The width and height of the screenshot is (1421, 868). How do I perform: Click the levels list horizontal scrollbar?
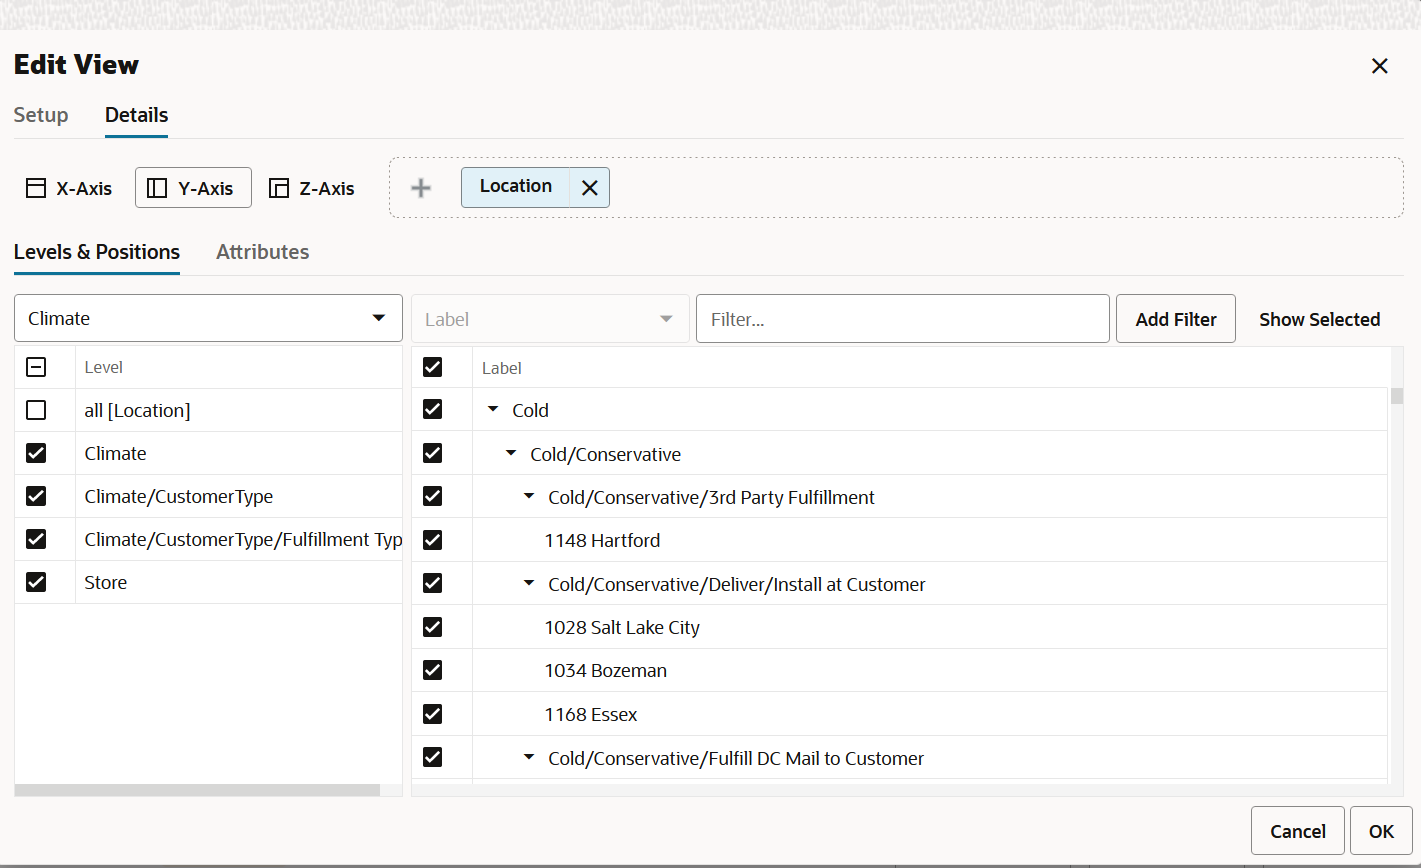(197, 790)
